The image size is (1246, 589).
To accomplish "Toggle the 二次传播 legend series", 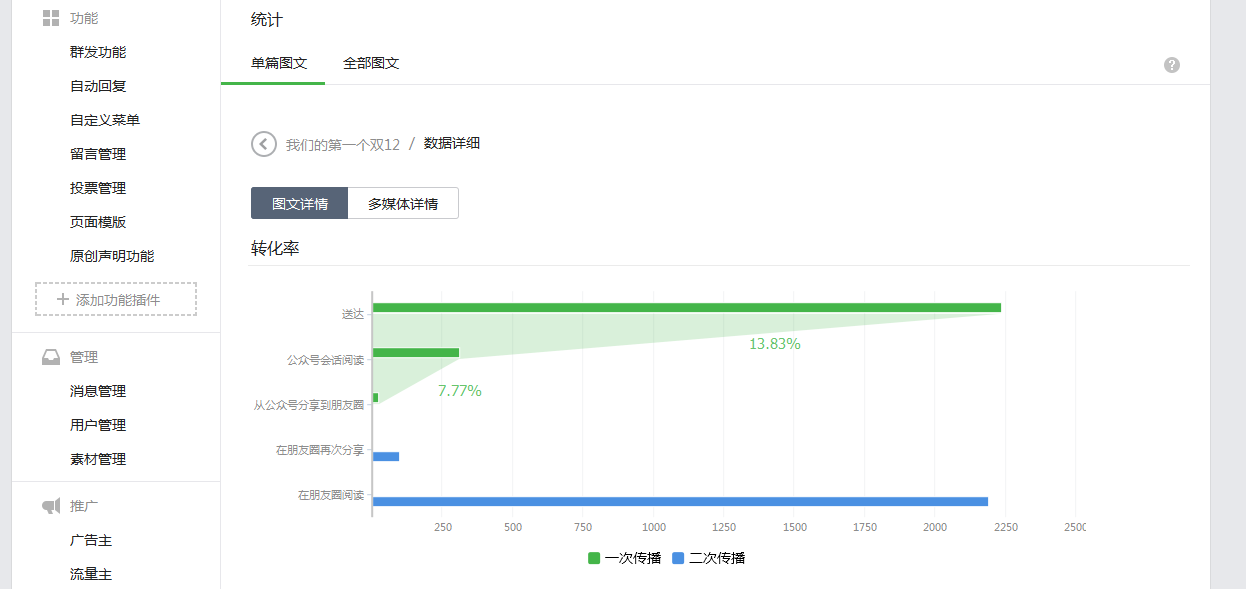I will pyautogui.click(x=709, y=558).
